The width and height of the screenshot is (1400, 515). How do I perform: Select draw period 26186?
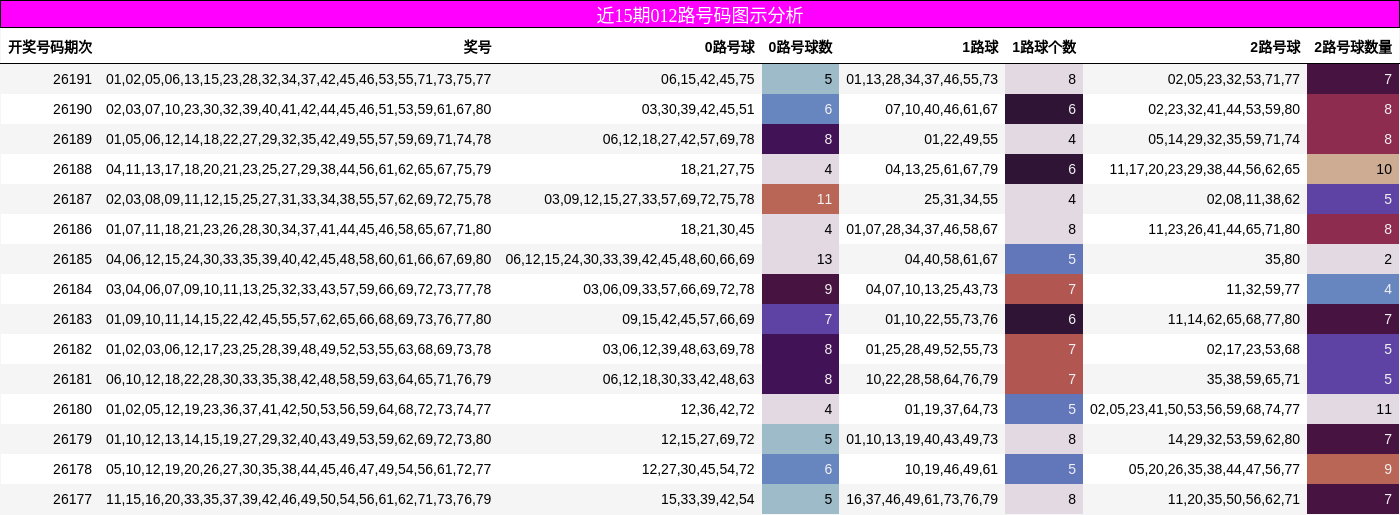pyautogui.click(x=72, y=229)
